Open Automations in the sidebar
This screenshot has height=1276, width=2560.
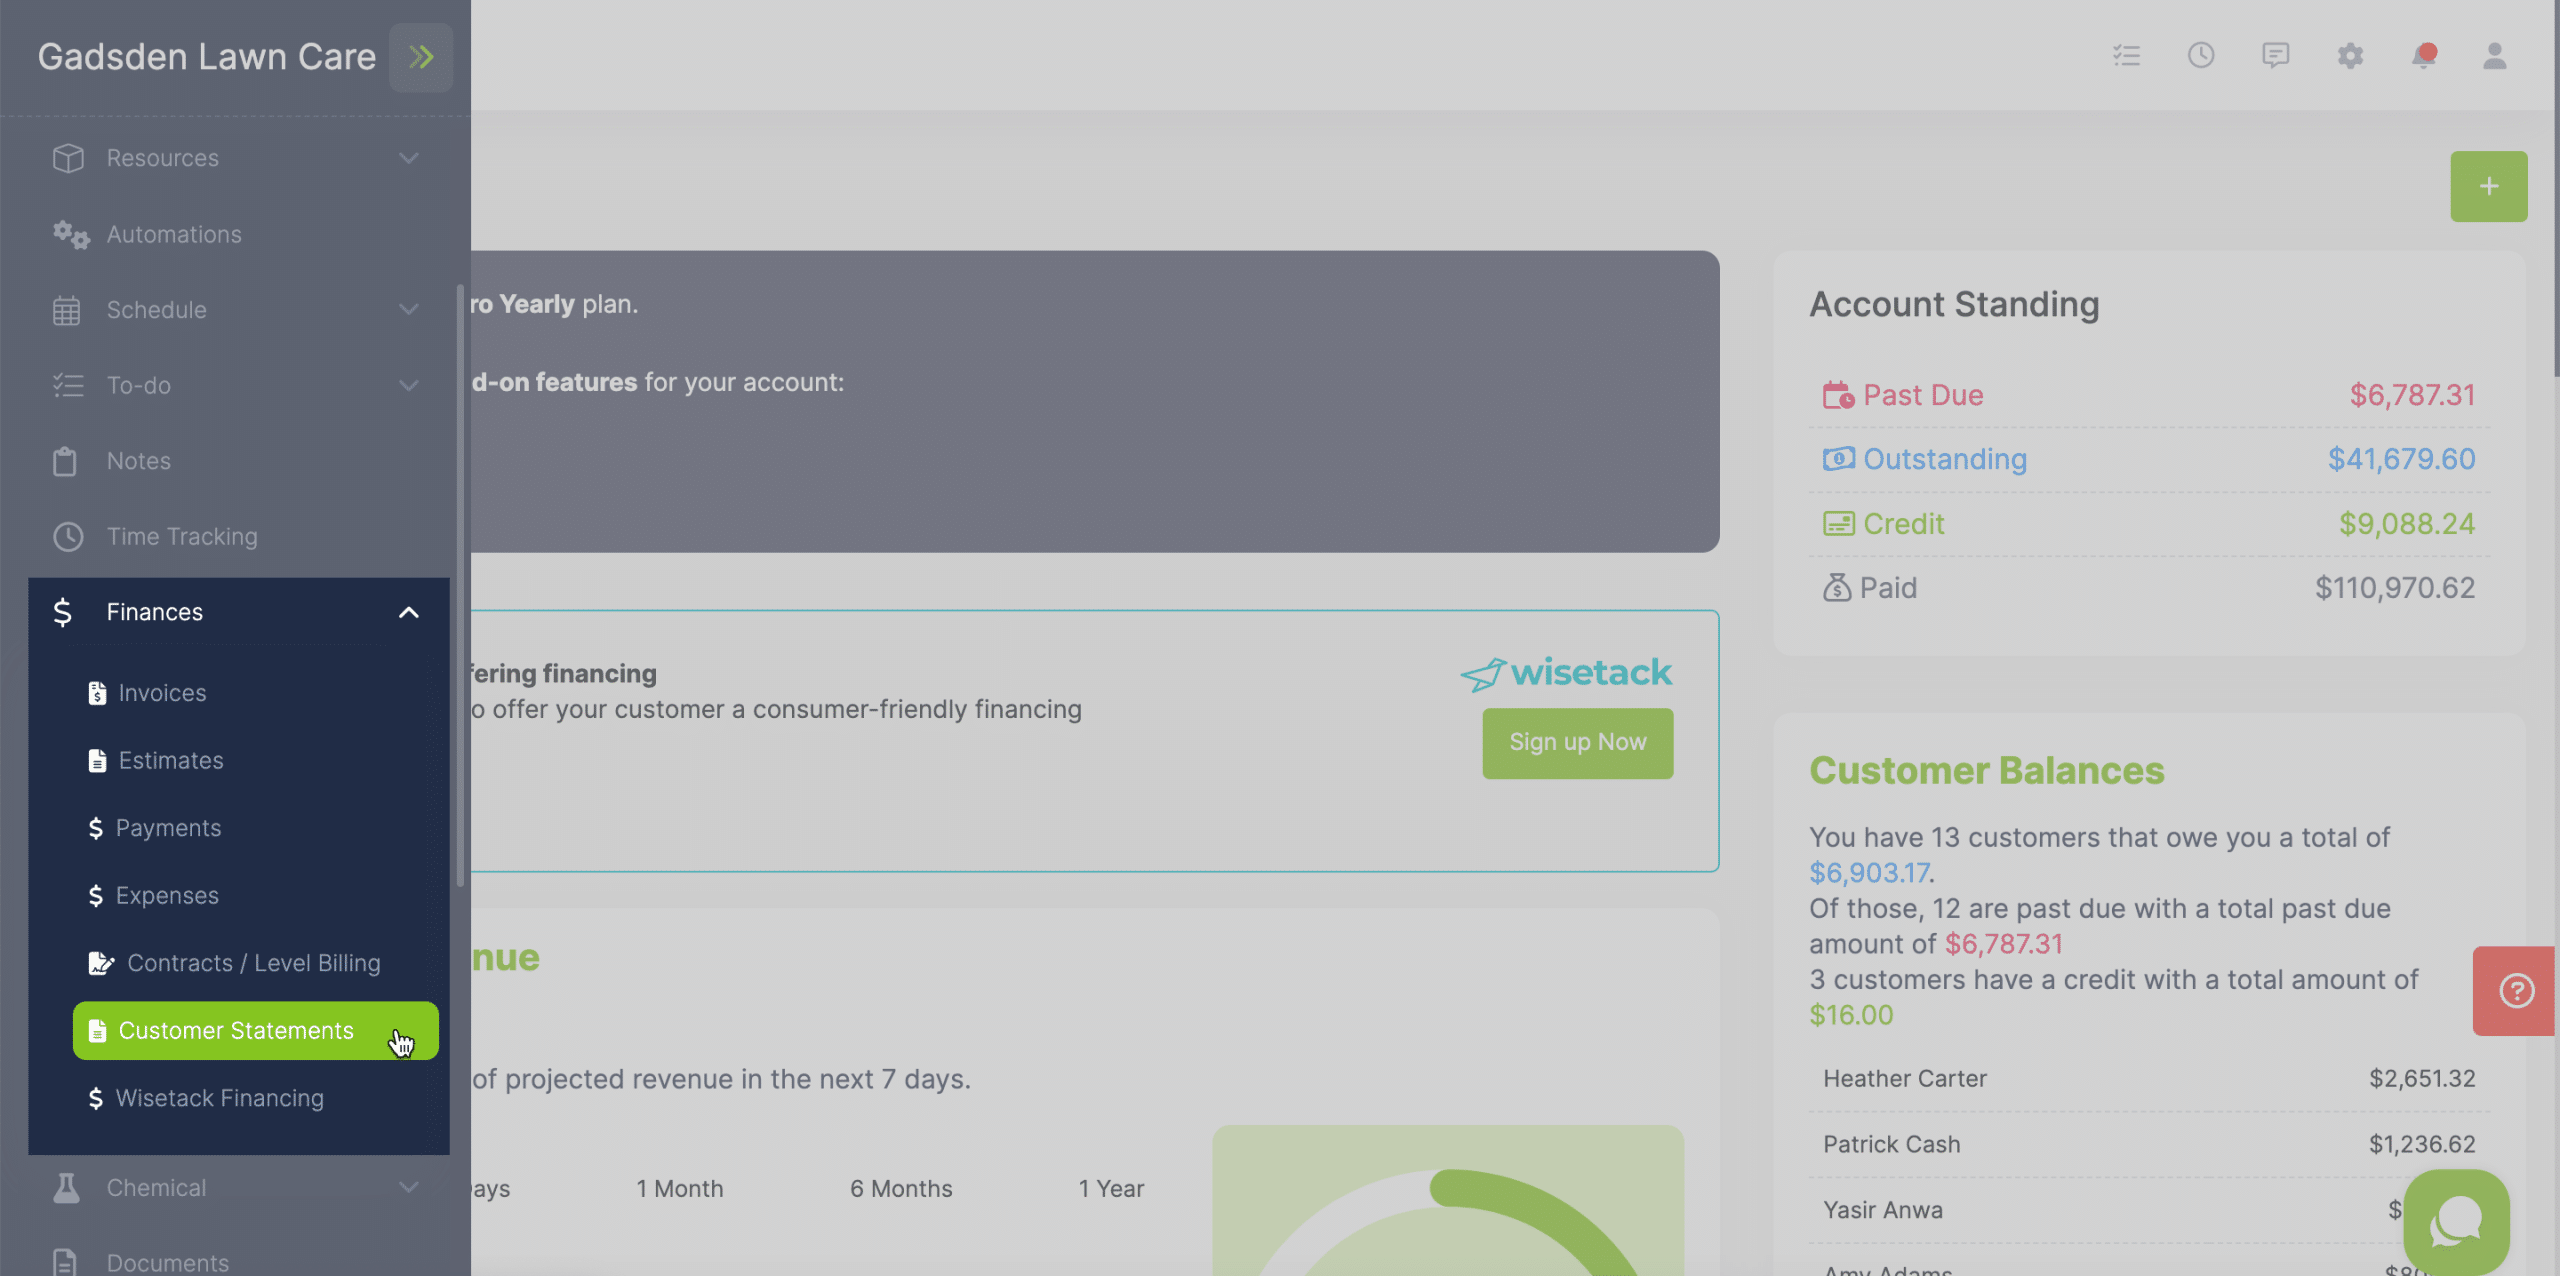click(x=174, y=234)
